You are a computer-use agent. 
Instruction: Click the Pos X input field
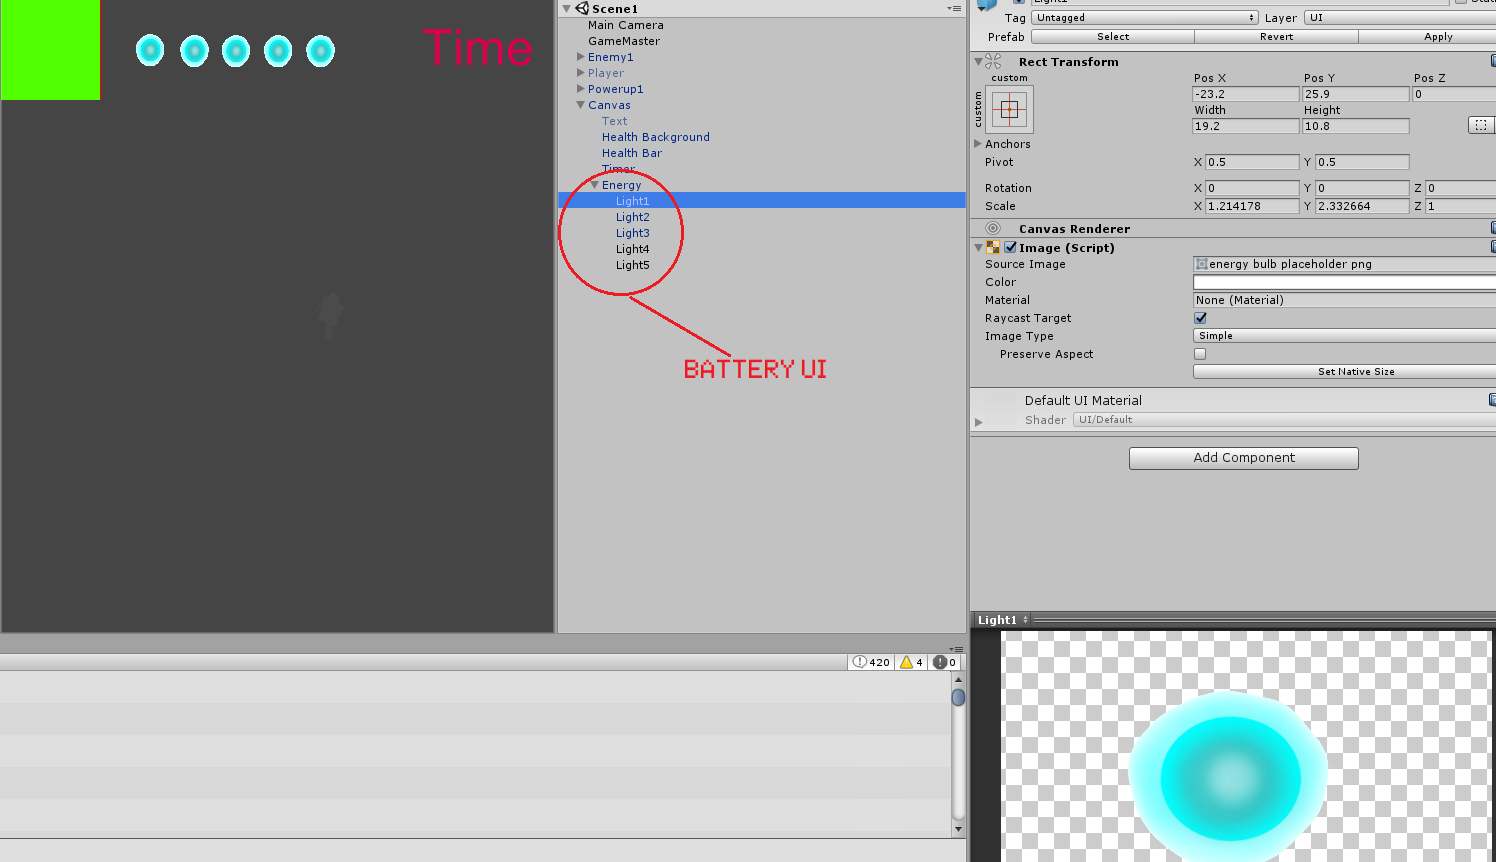[1245, 94]
